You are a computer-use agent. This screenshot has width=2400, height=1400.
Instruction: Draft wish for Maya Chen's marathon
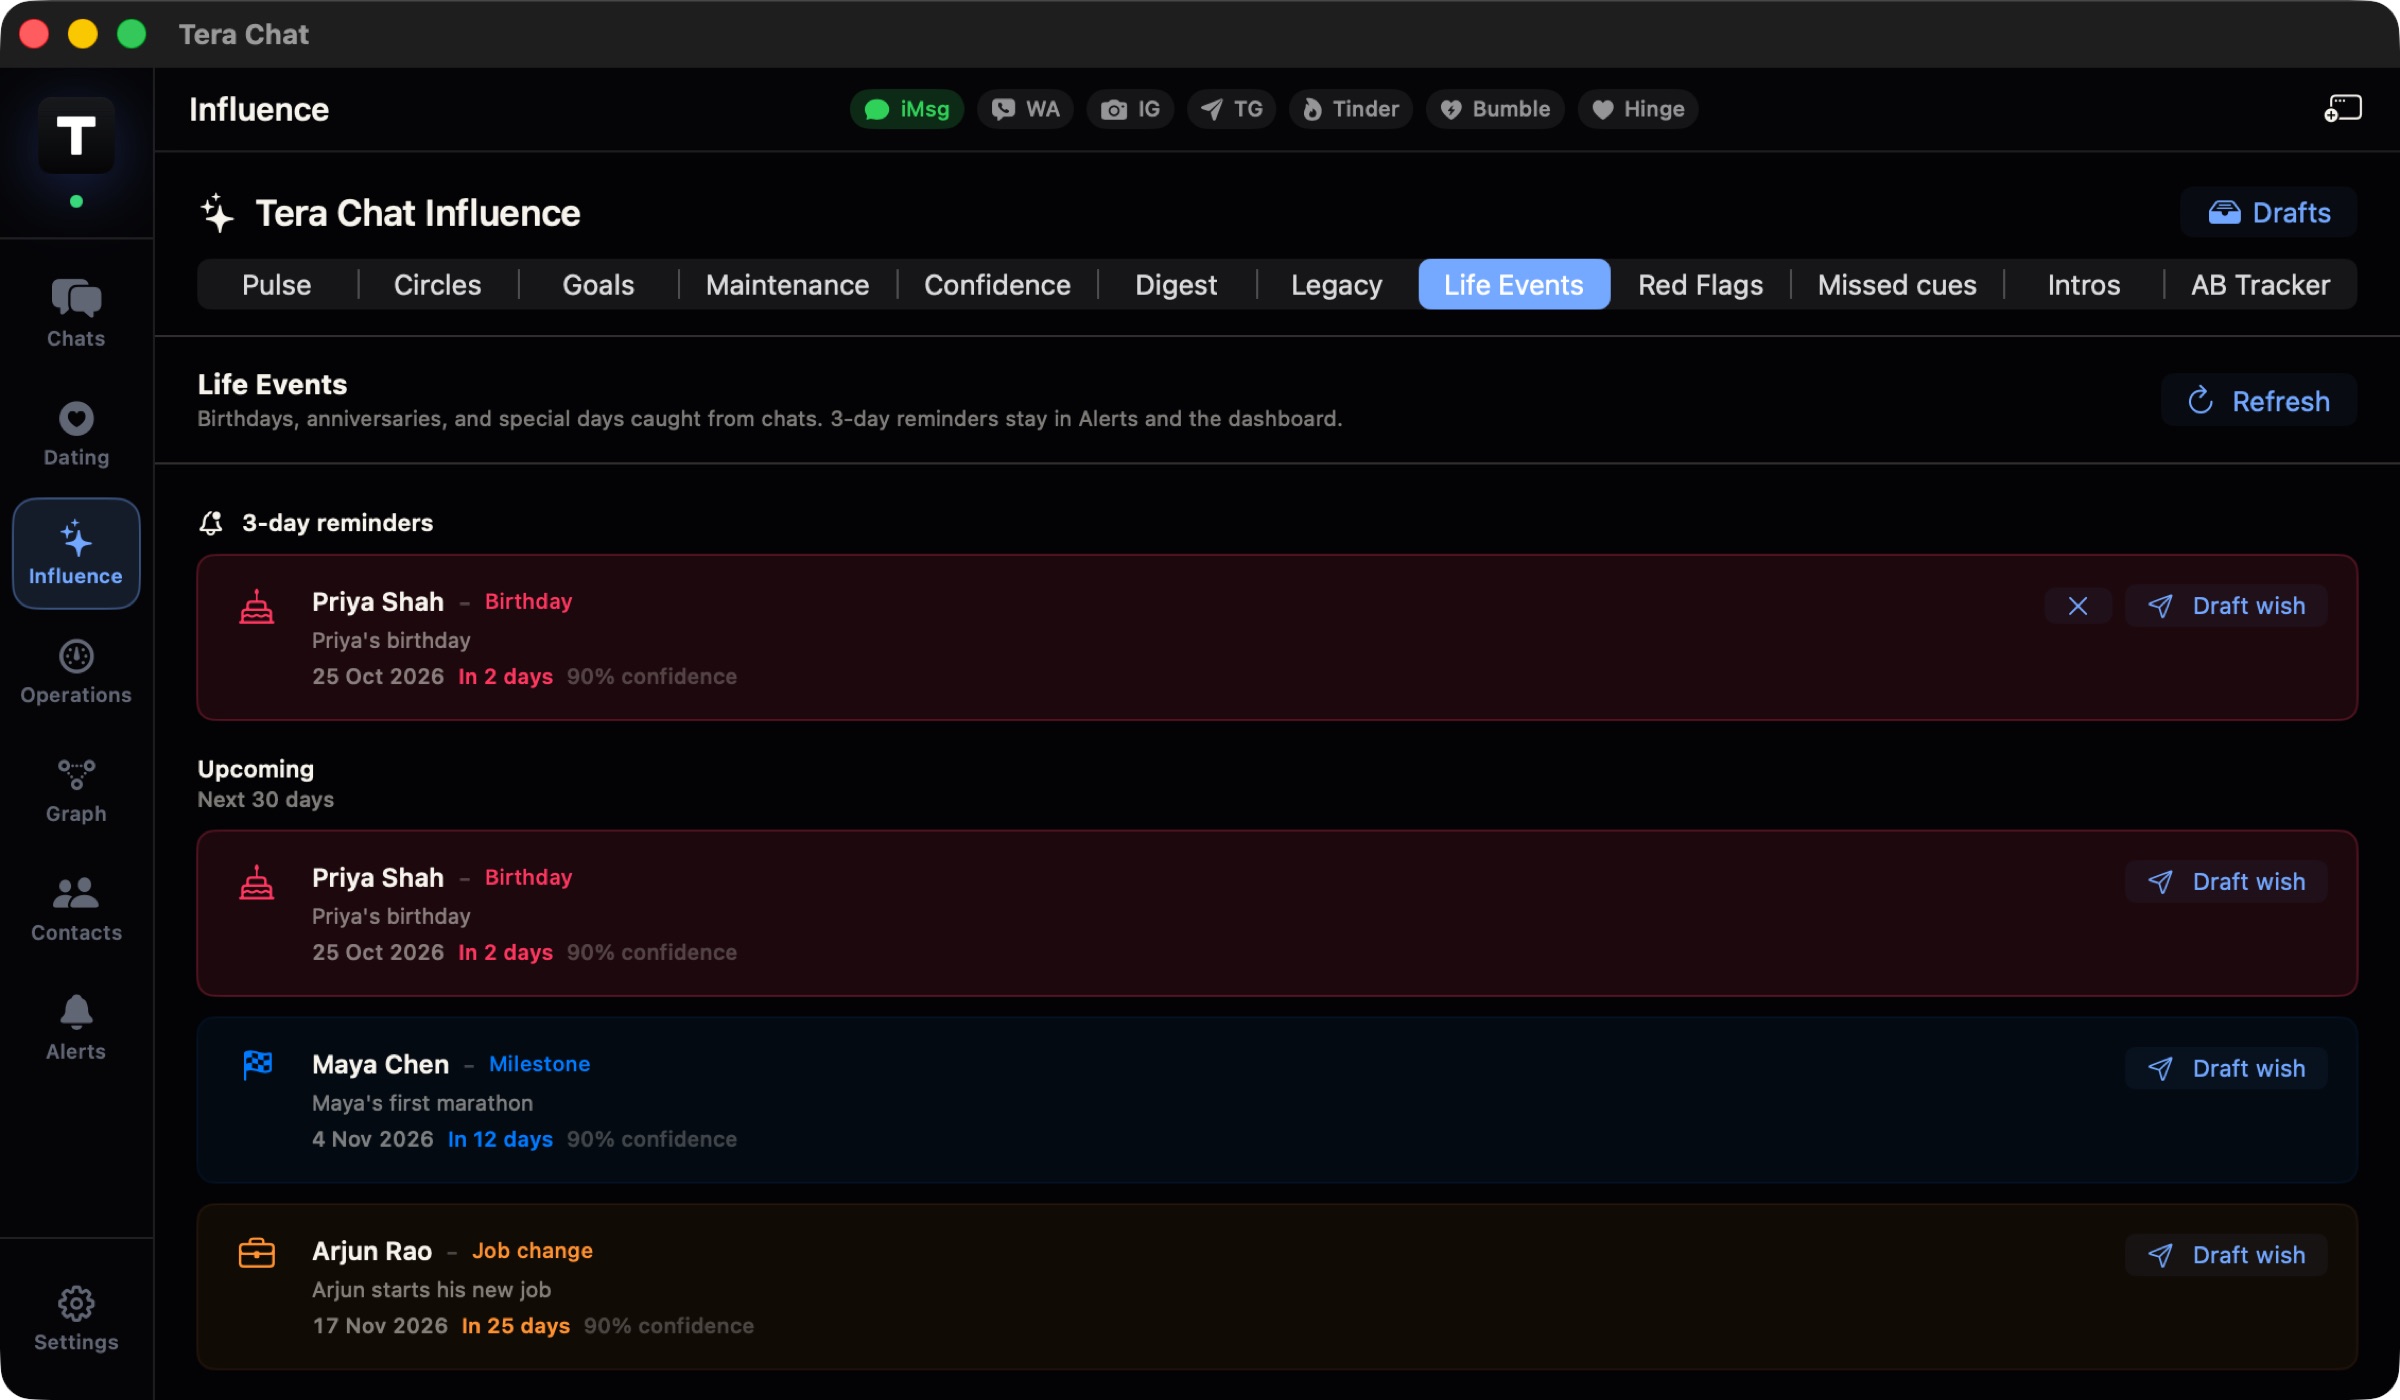[2226, 1069]
